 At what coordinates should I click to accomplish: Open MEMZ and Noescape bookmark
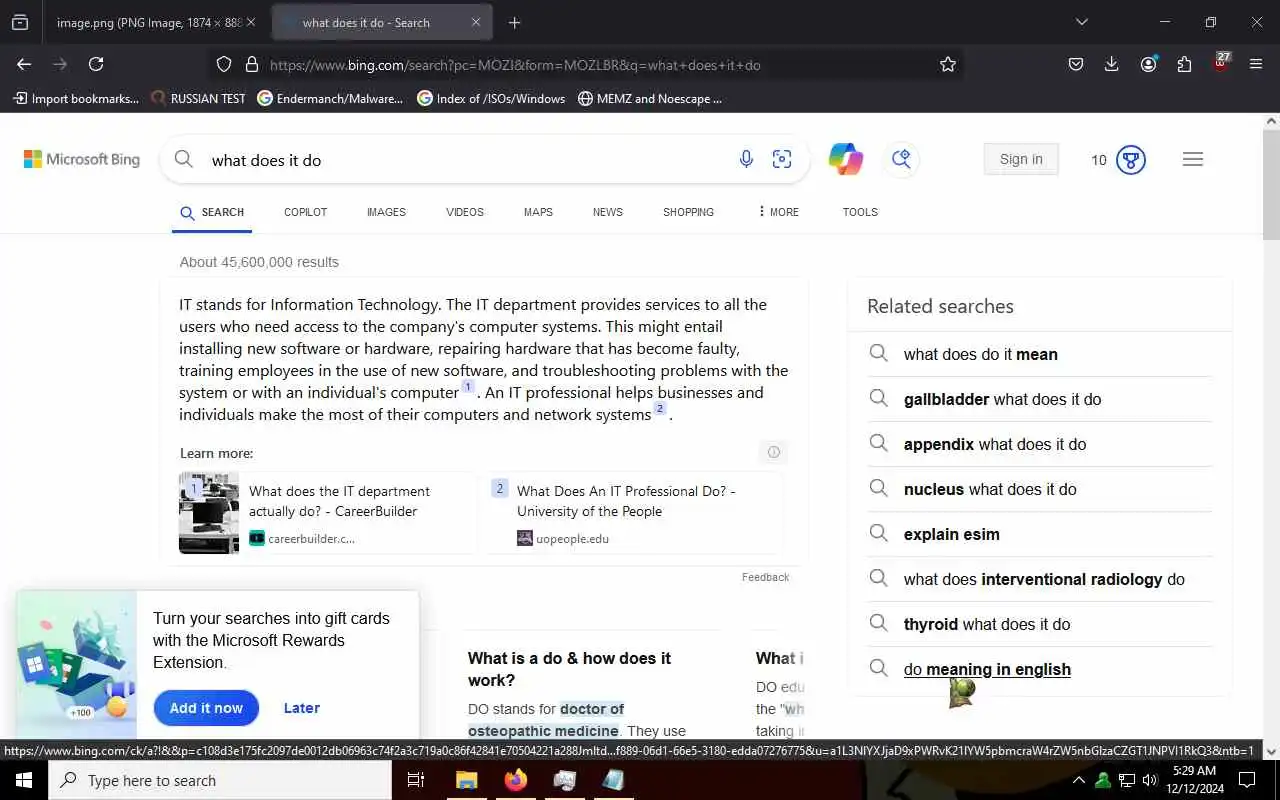[x=650, y=98]
